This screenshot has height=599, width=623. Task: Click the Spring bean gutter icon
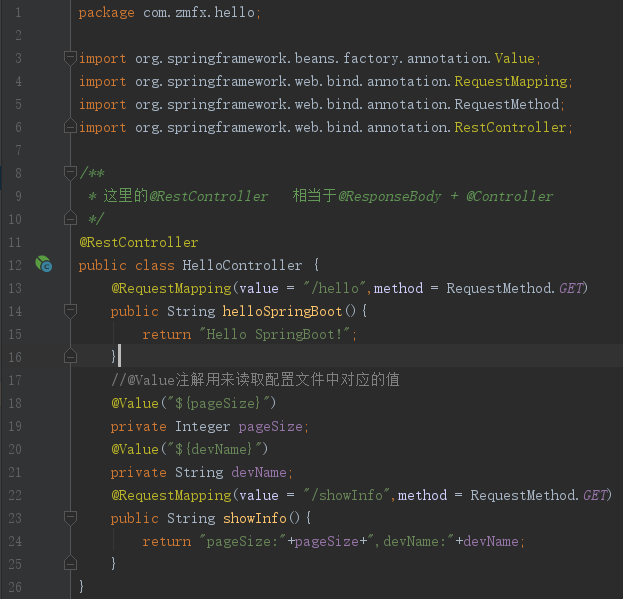click(x=44, y=264)
